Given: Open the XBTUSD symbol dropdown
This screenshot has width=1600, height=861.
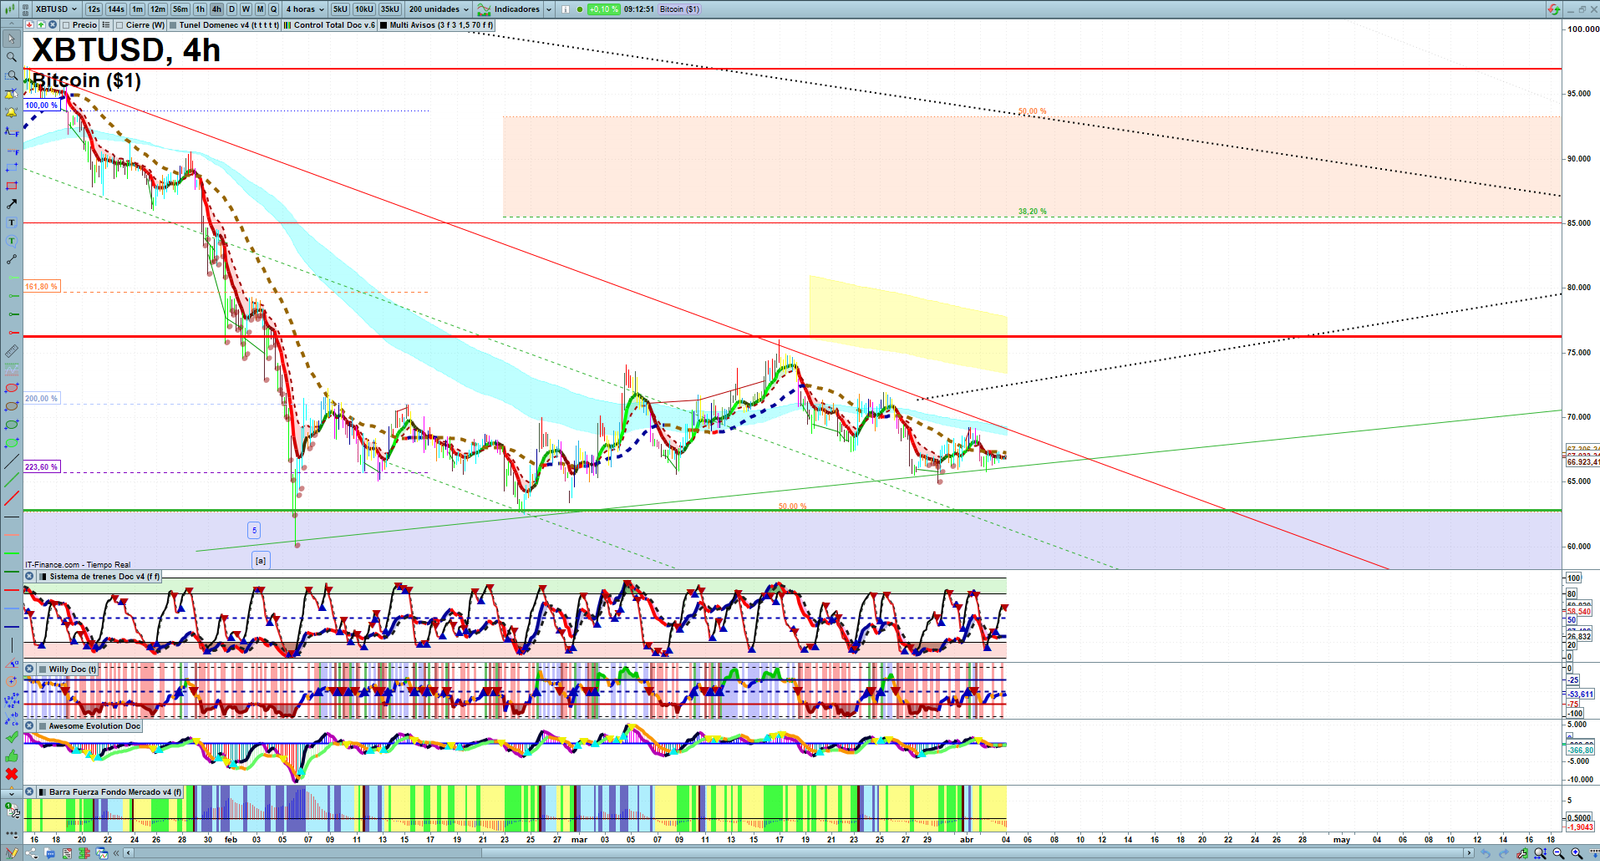Looking at the screenshot, I should click(x=56, y=9).
